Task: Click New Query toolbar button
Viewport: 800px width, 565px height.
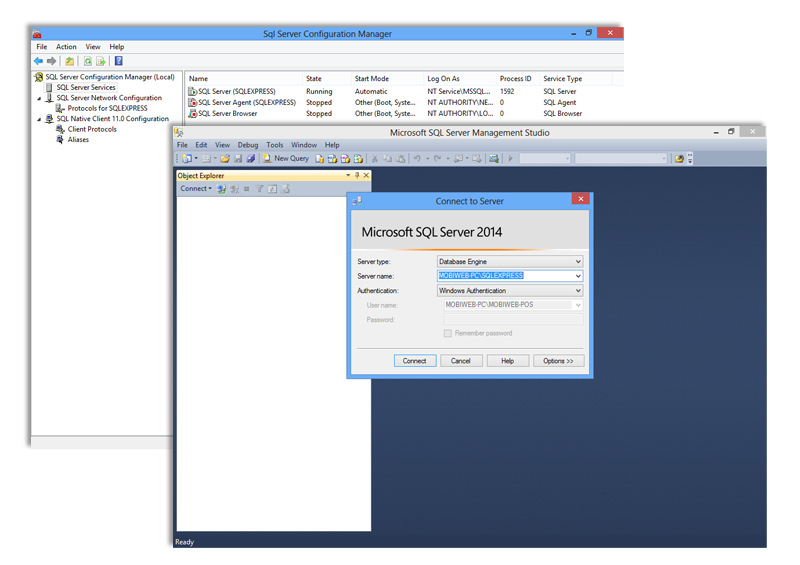Action: [286, 159]
